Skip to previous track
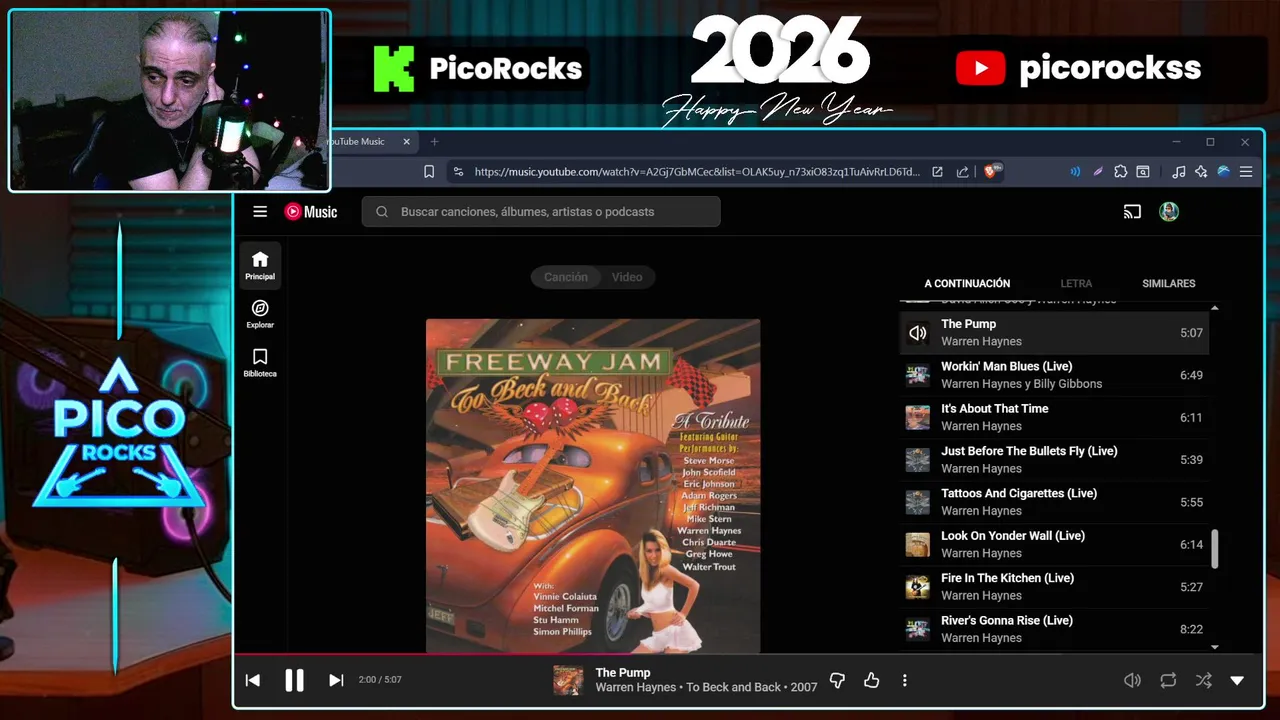1280x720 pixels. point(253,680)
